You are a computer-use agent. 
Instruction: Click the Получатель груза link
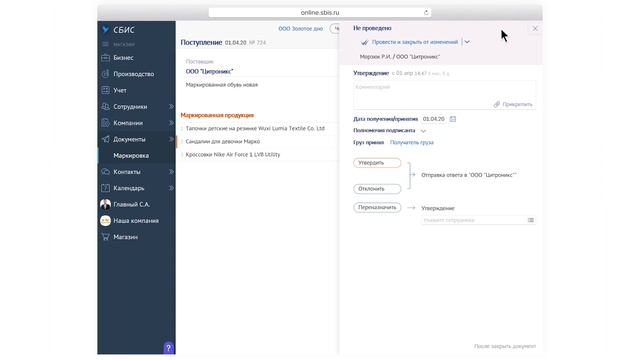pos(412,142)
